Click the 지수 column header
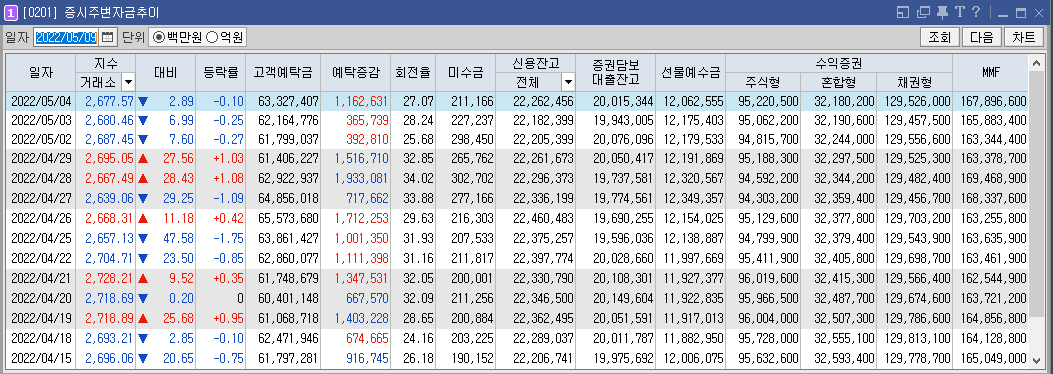Screen dimensions: 1053x374 tap(105, 64)
